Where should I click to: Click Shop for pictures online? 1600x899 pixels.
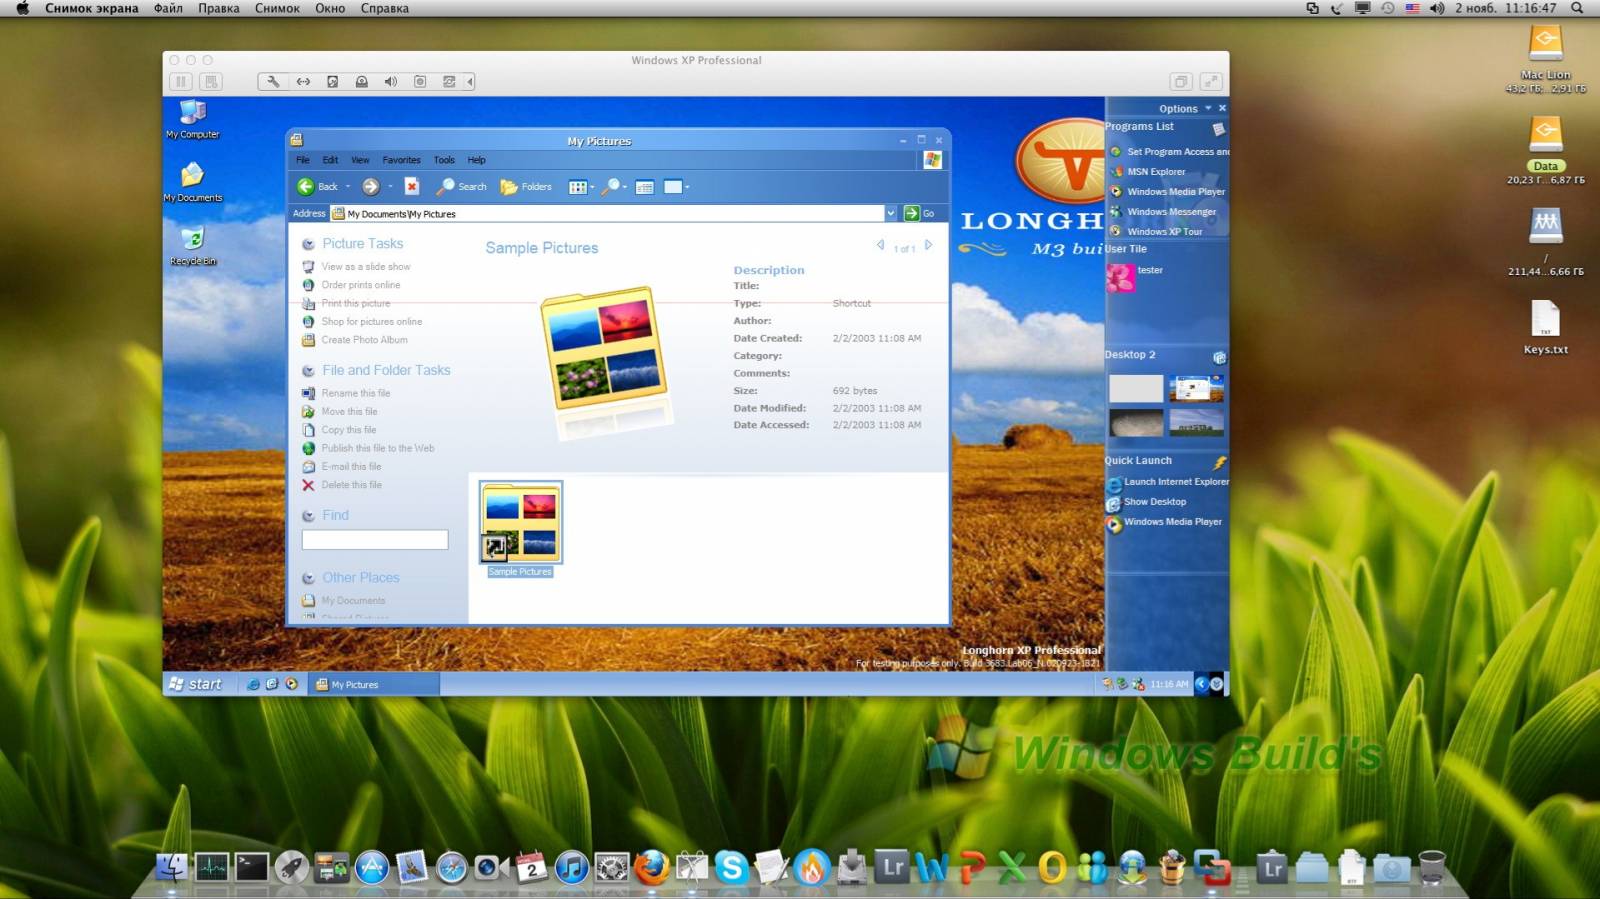coord(372,322)
